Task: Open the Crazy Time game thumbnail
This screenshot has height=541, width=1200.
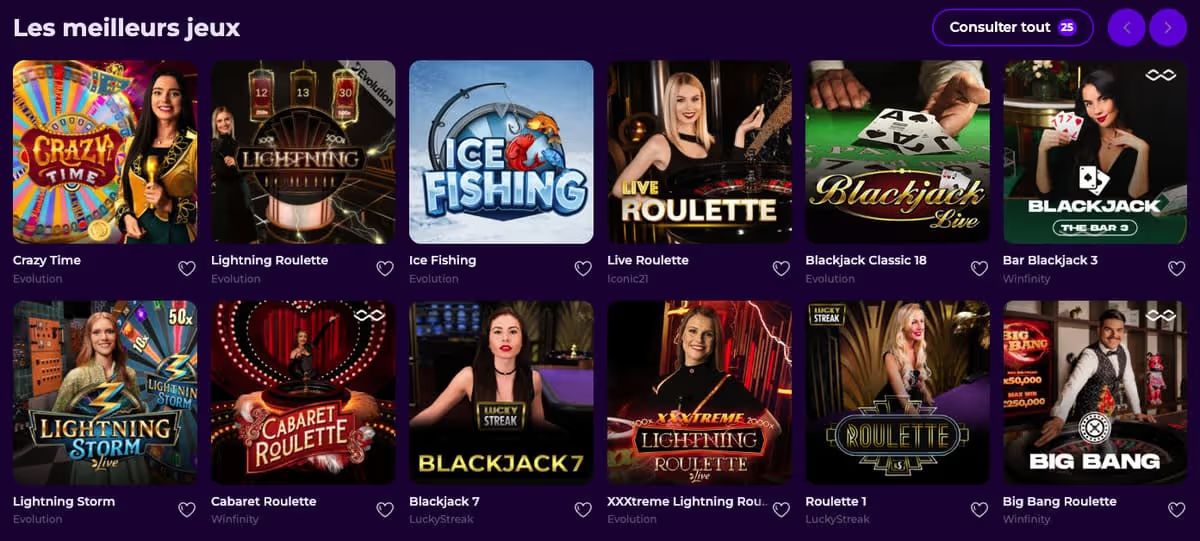Action: pos(105,152)
